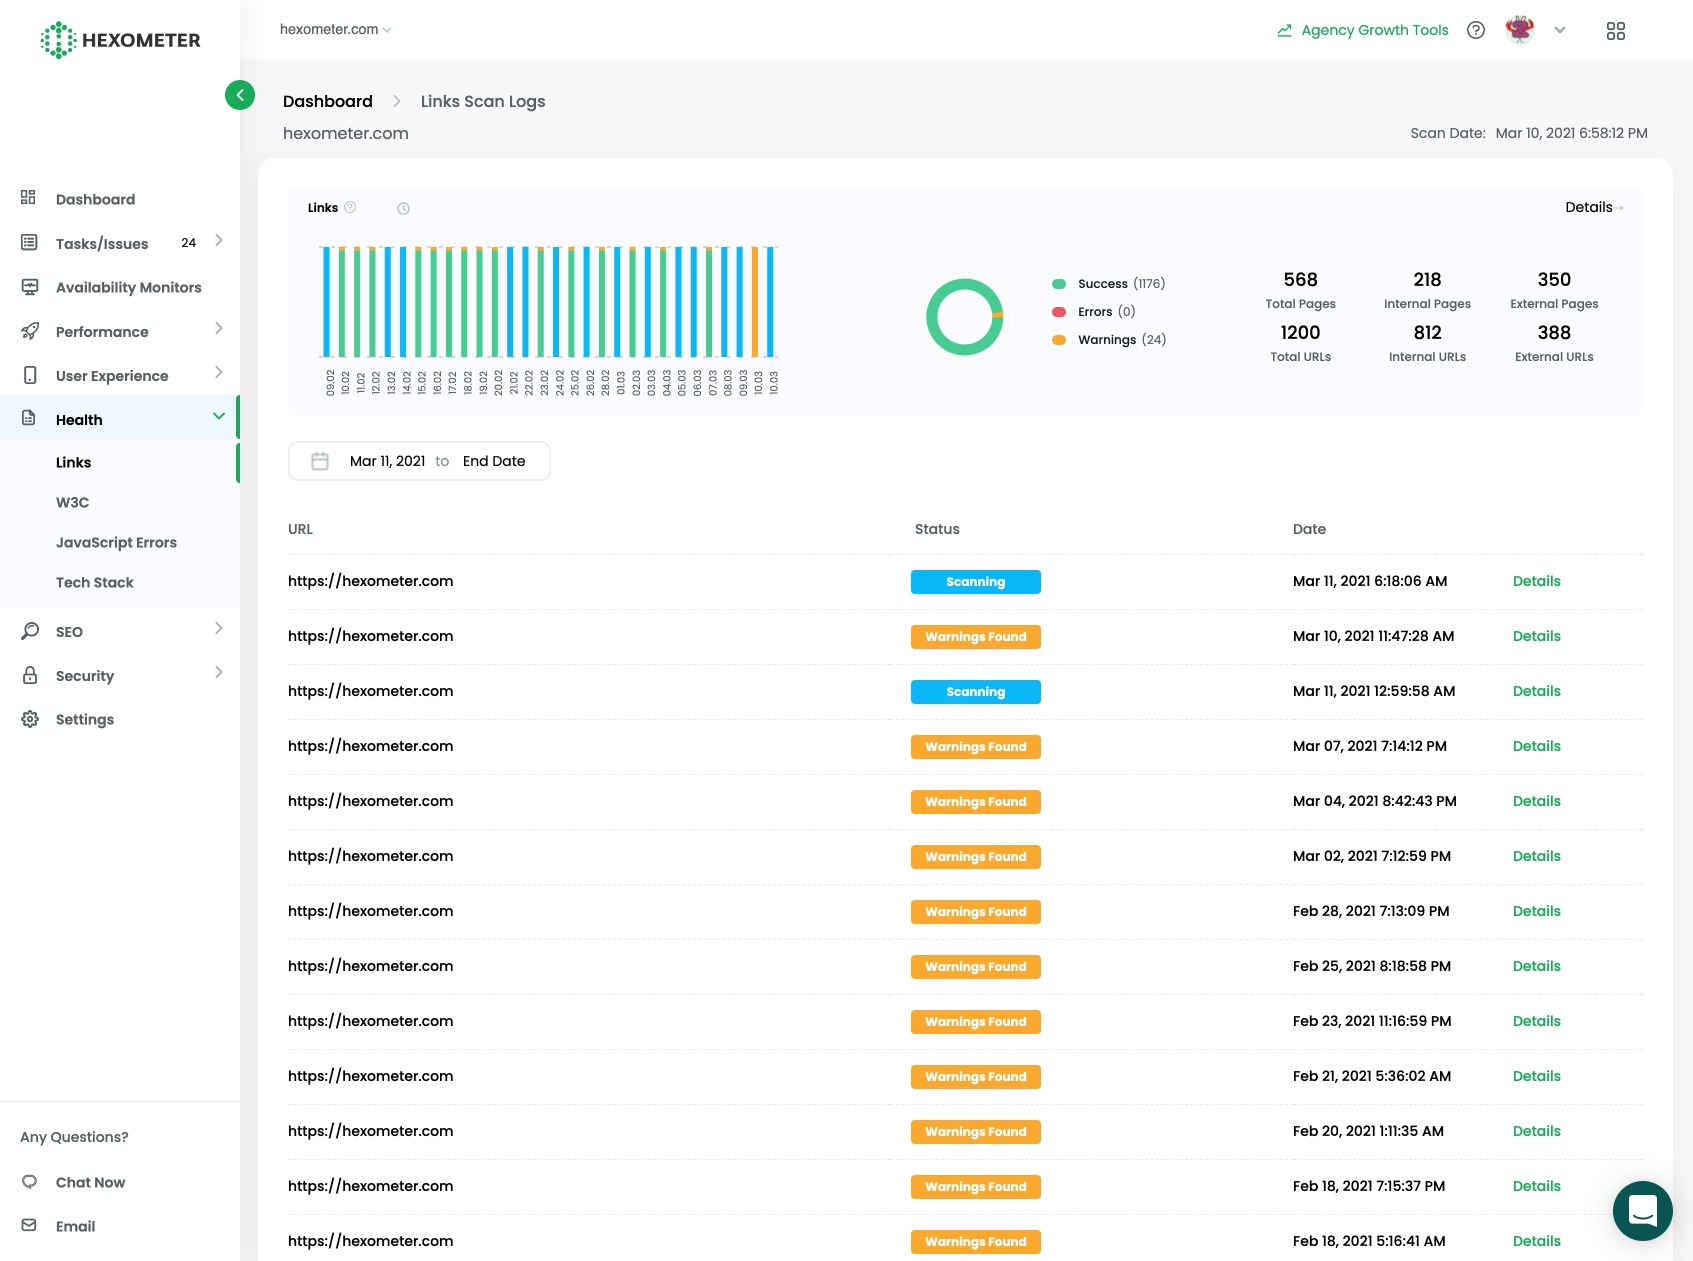Click the Health document icon
This screenshot has height=1261, width=1693.
[x=29, y=418]
